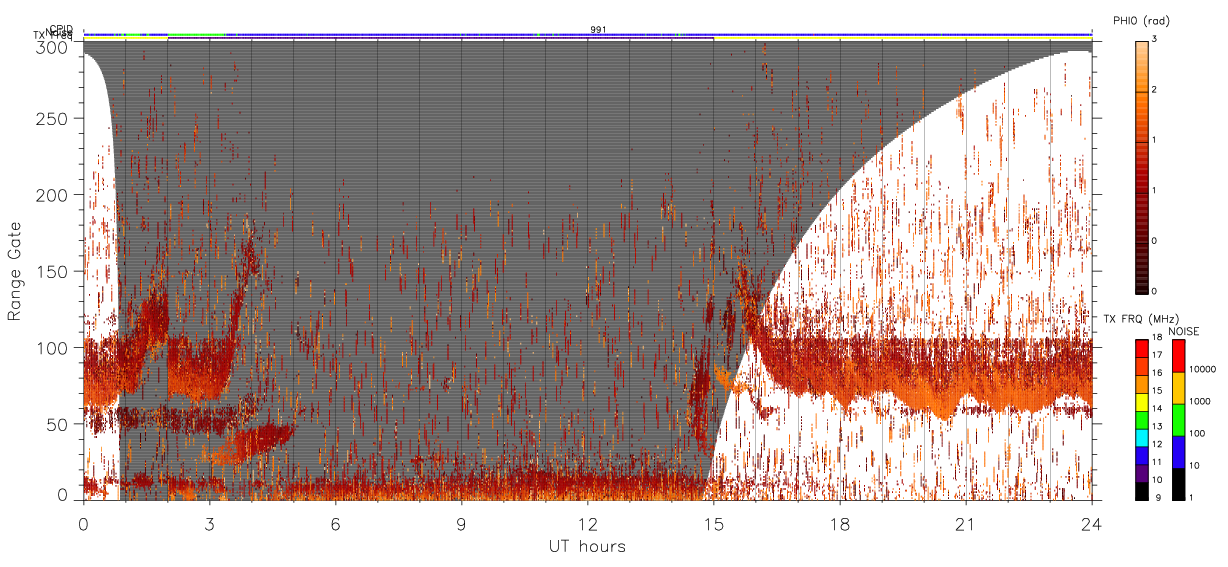The height and width of the screenshot is (567, 1228).
Task: Click the 'PHI0 (rad)' colorbar title
Action: (1141, 21)
